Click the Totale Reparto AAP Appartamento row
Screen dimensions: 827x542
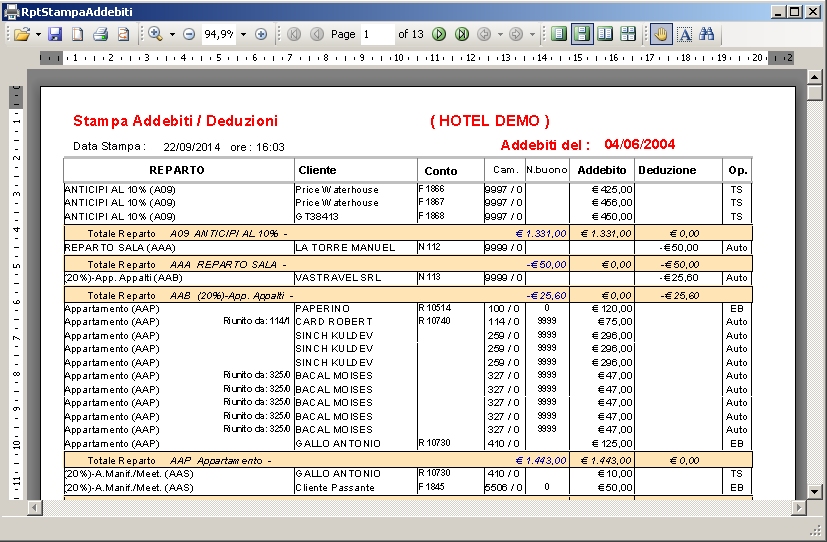(x=408, y=460)
